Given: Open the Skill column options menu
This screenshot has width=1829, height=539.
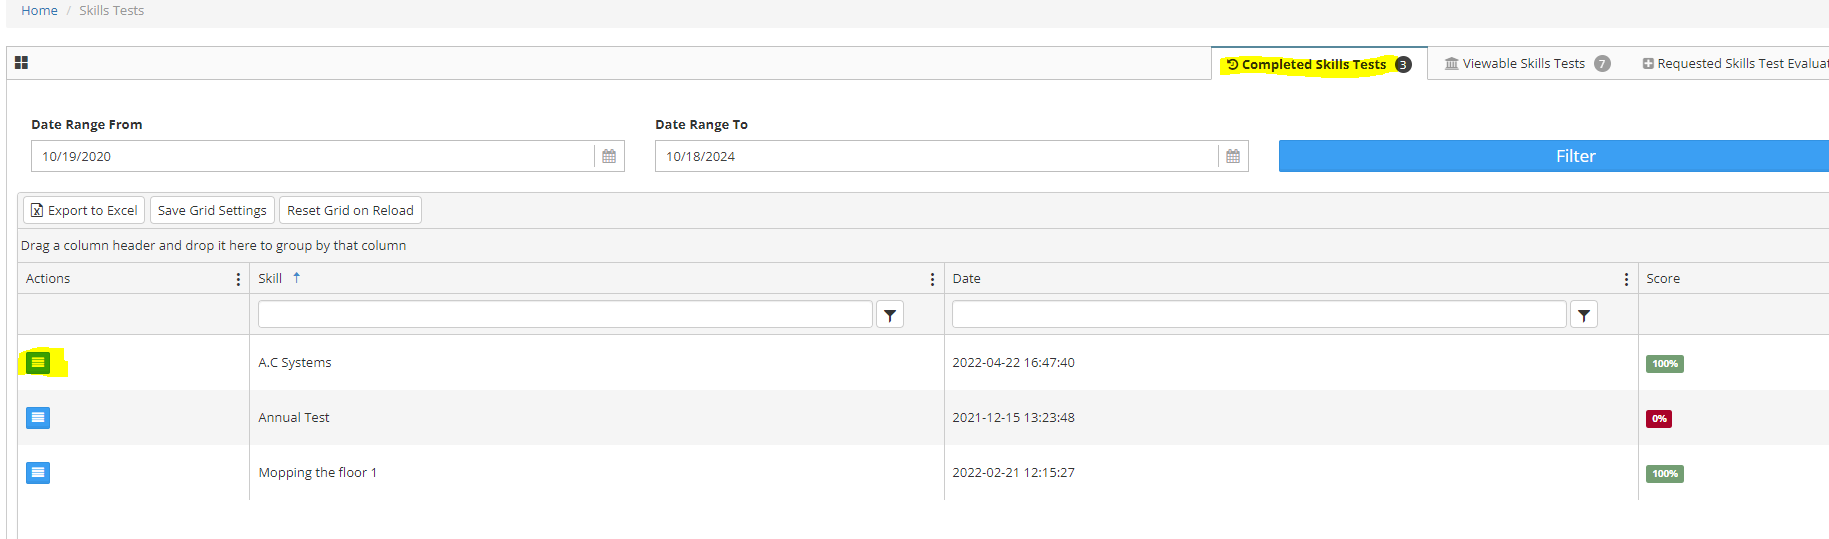Looking at the screenshot, I should pyautogui.click(x=932, y=279).
